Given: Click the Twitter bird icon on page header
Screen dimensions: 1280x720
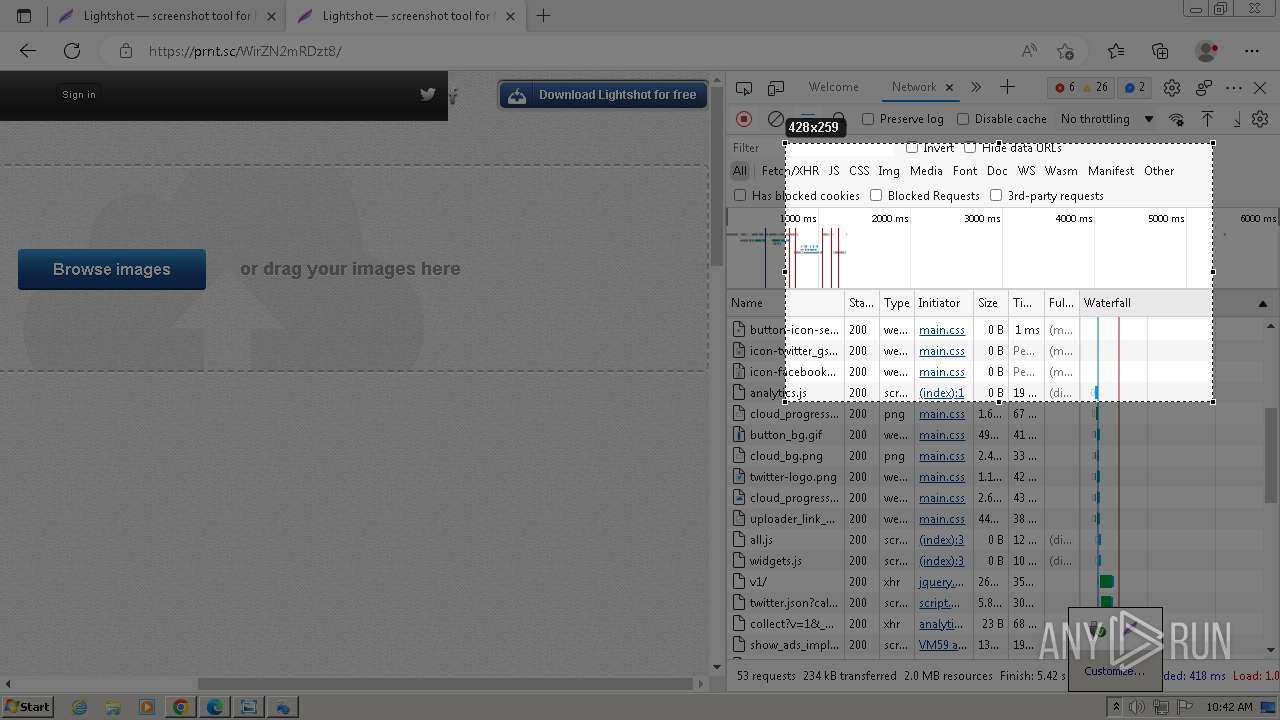Looking at the screenshot, I should pos(428,94).
